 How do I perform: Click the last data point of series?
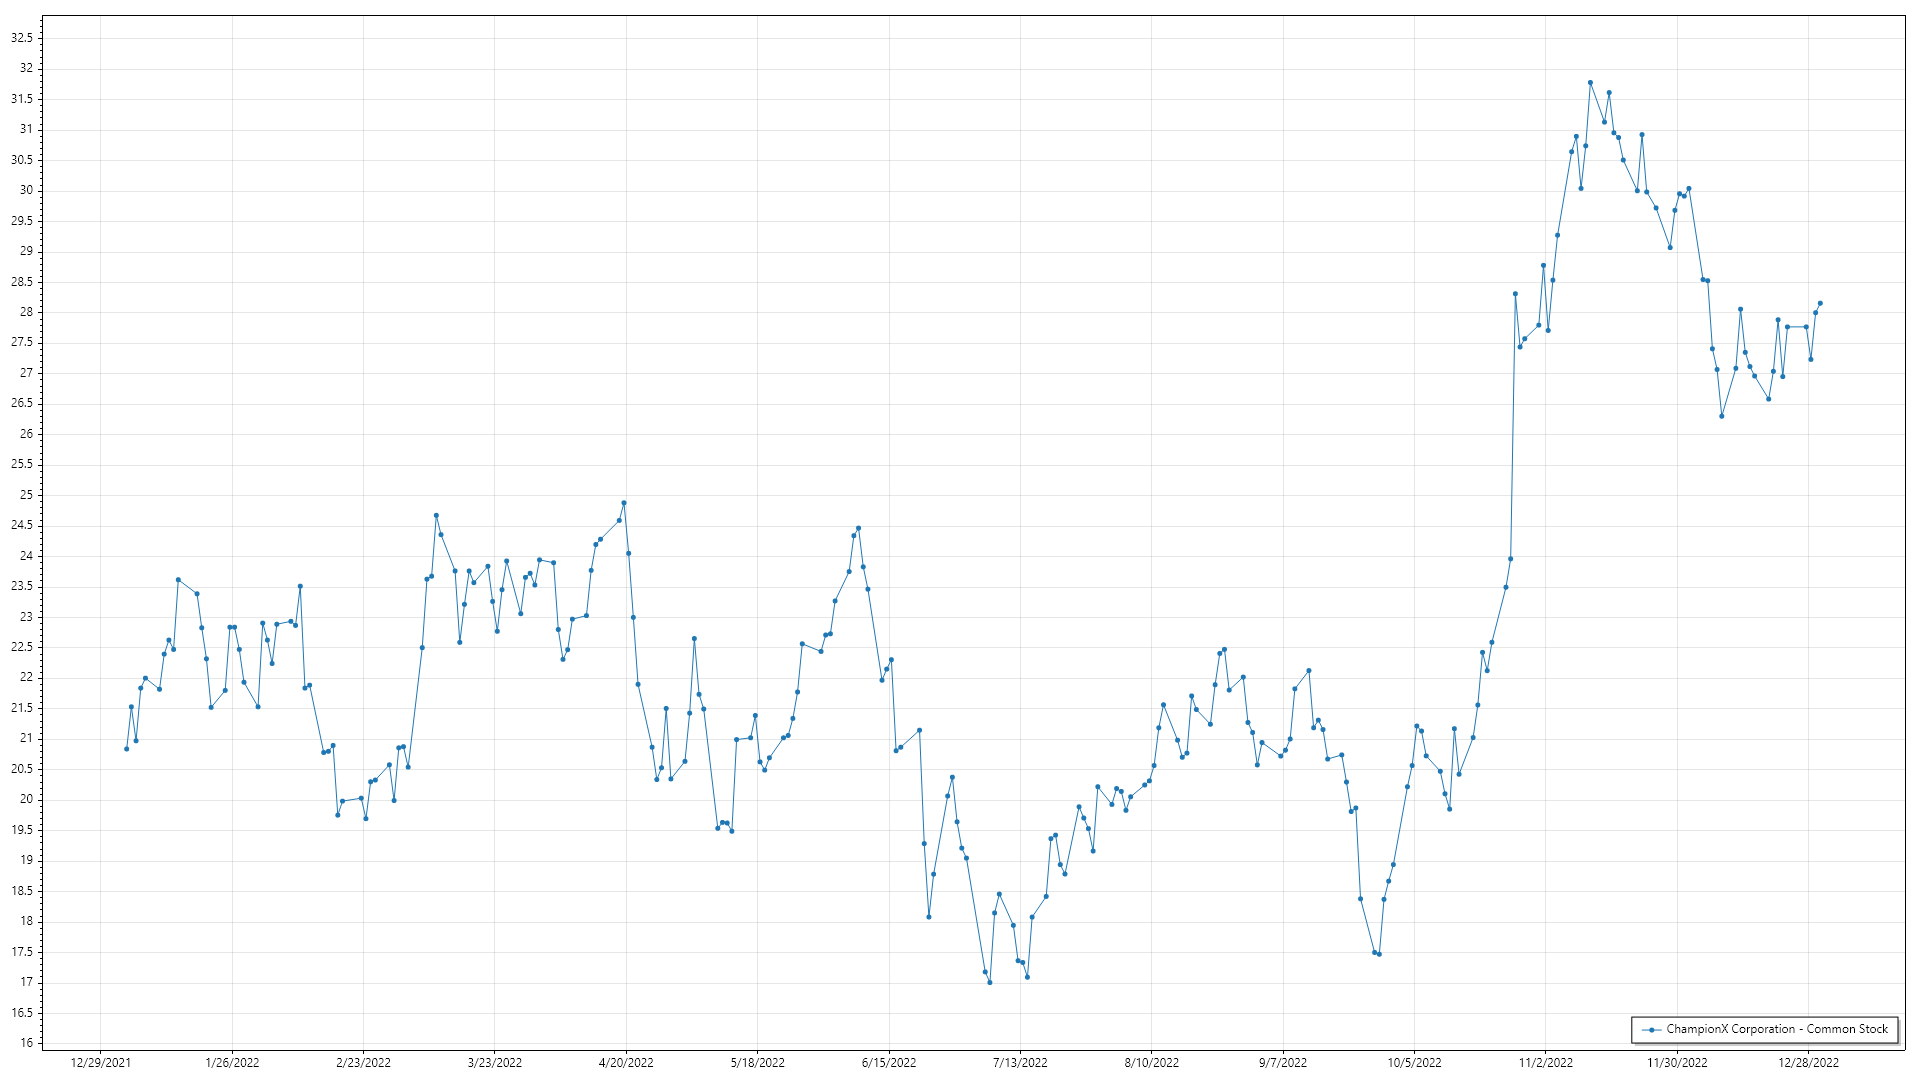(x=1820, y=303)
